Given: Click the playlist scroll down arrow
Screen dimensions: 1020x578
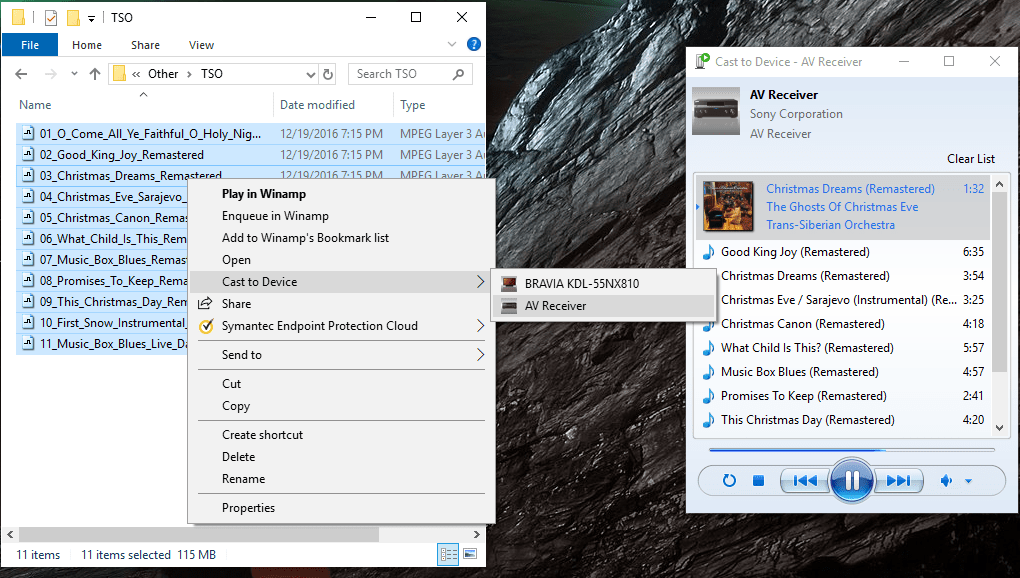Looking at the screenshot, I should click(1000, 428).
